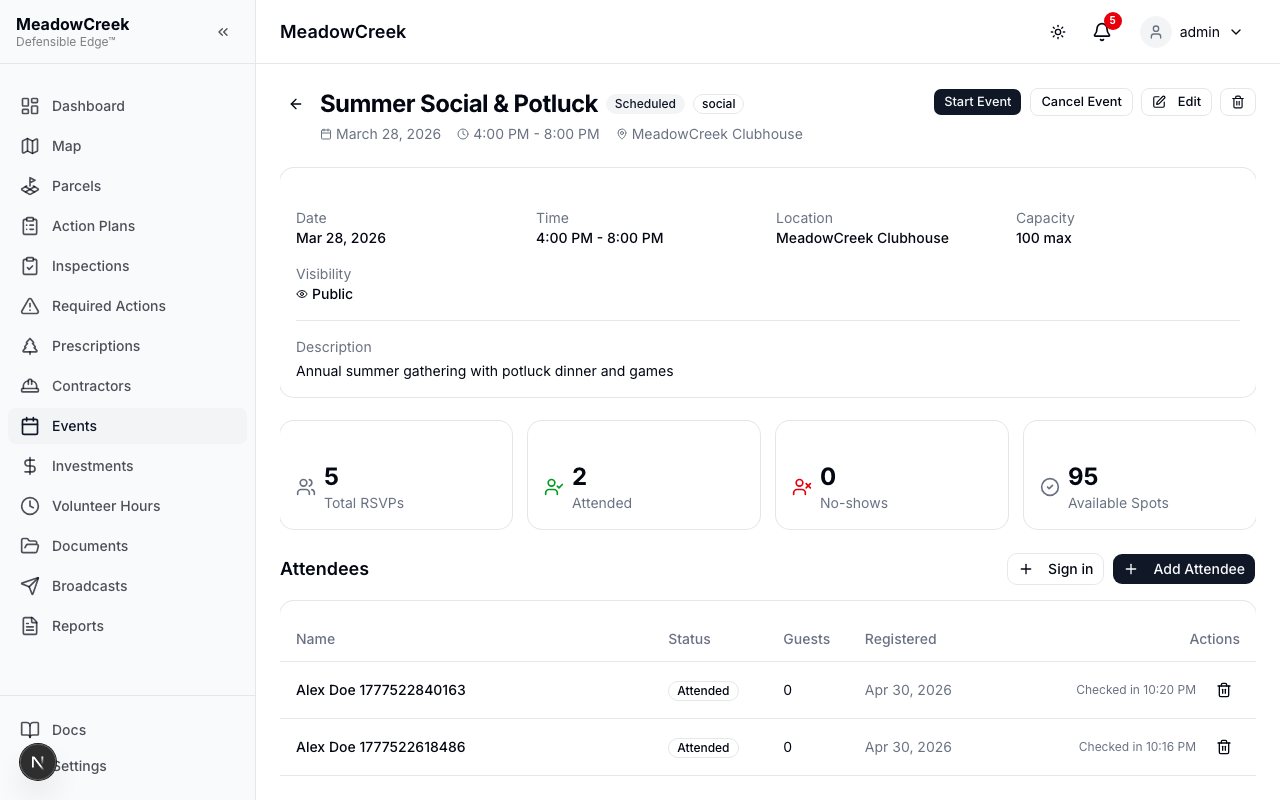This screenshot has width=1280, height=800.
Task: Click the MeadowCreek Defensible Edge logo text
Action: coord(73,32)
